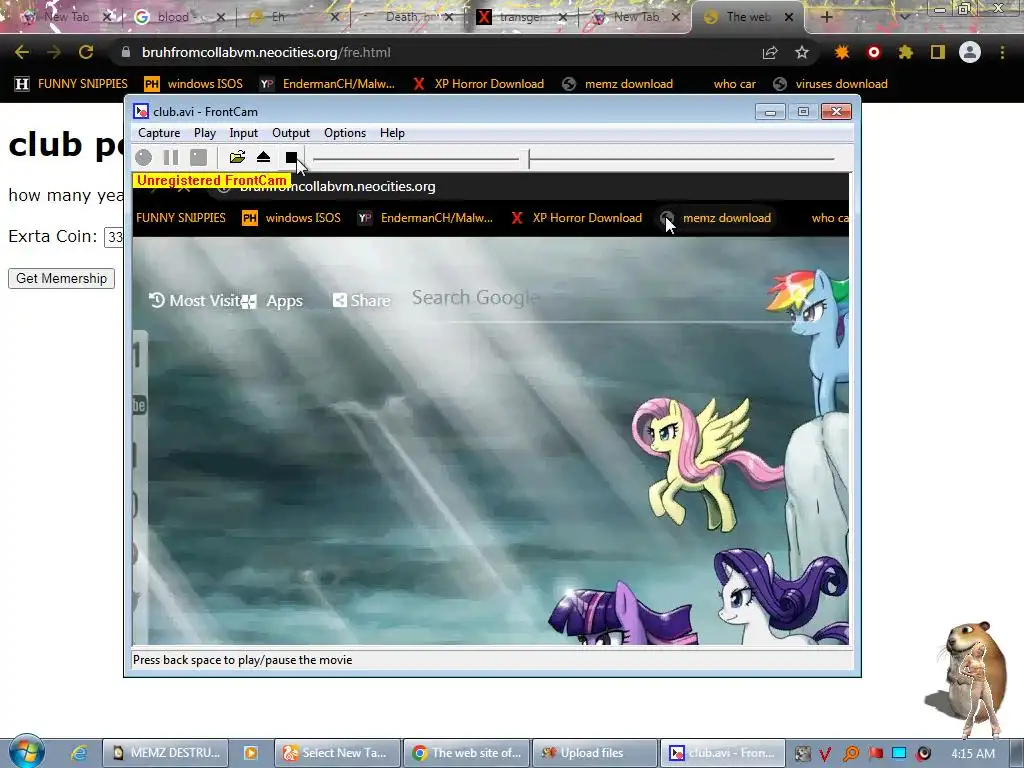Open a file via FrontCam folder icon
The image size is (1024, 768).
click(237, 157)
